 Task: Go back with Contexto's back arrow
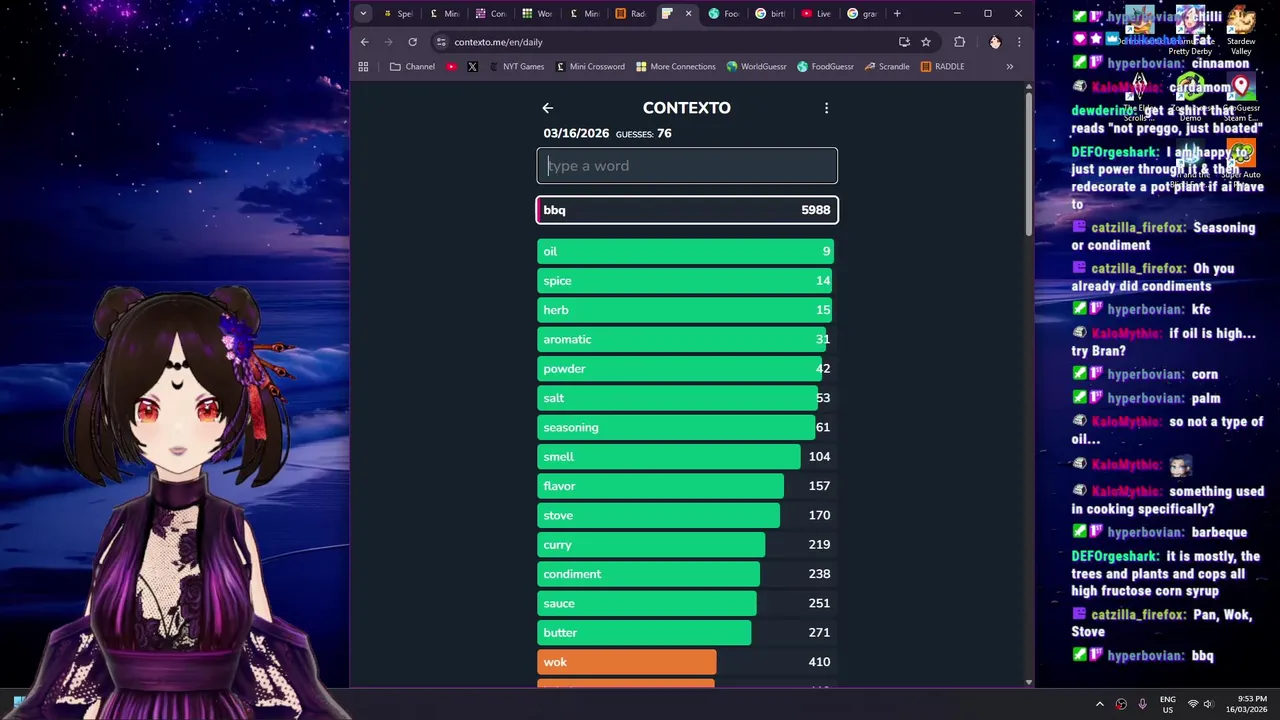pos(547,108)
